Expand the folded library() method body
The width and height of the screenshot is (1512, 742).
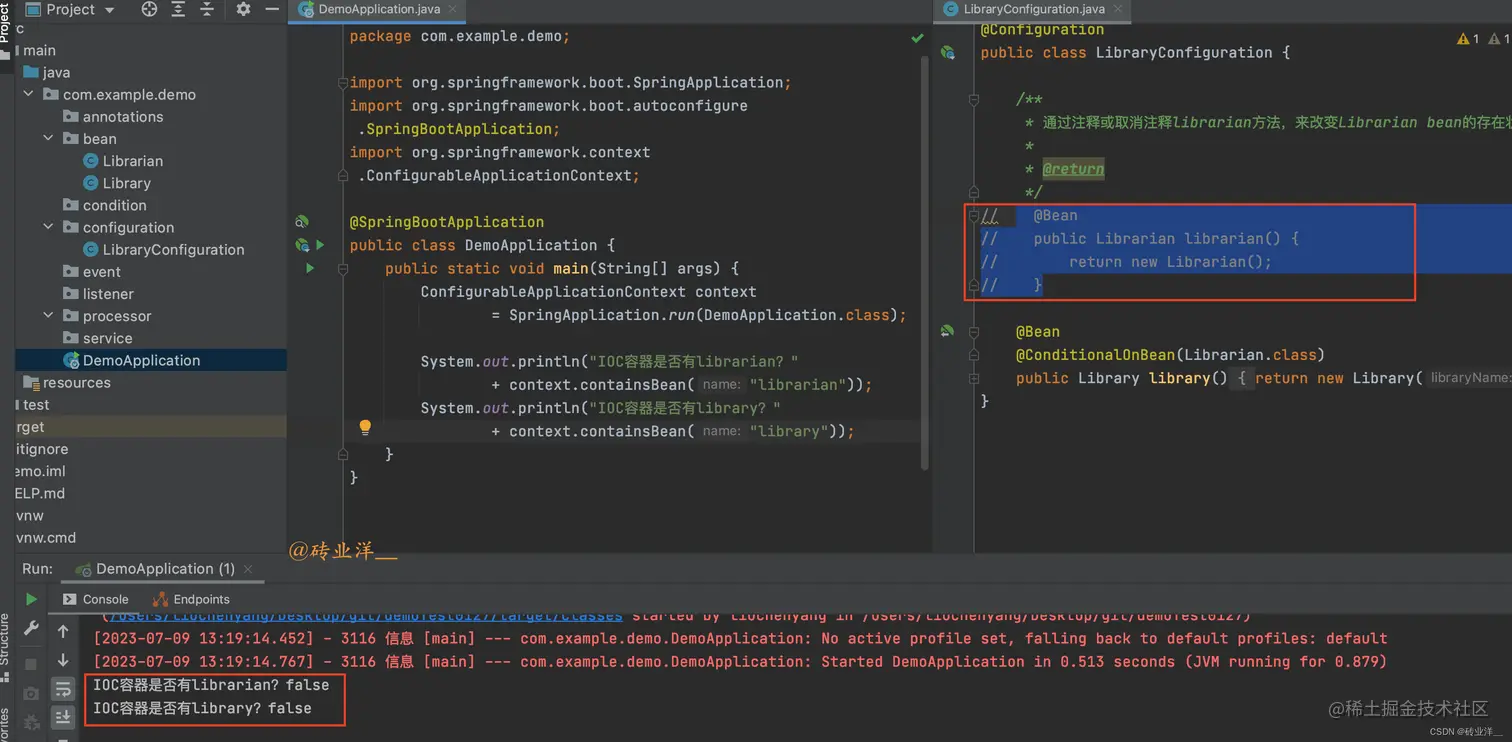973,378
